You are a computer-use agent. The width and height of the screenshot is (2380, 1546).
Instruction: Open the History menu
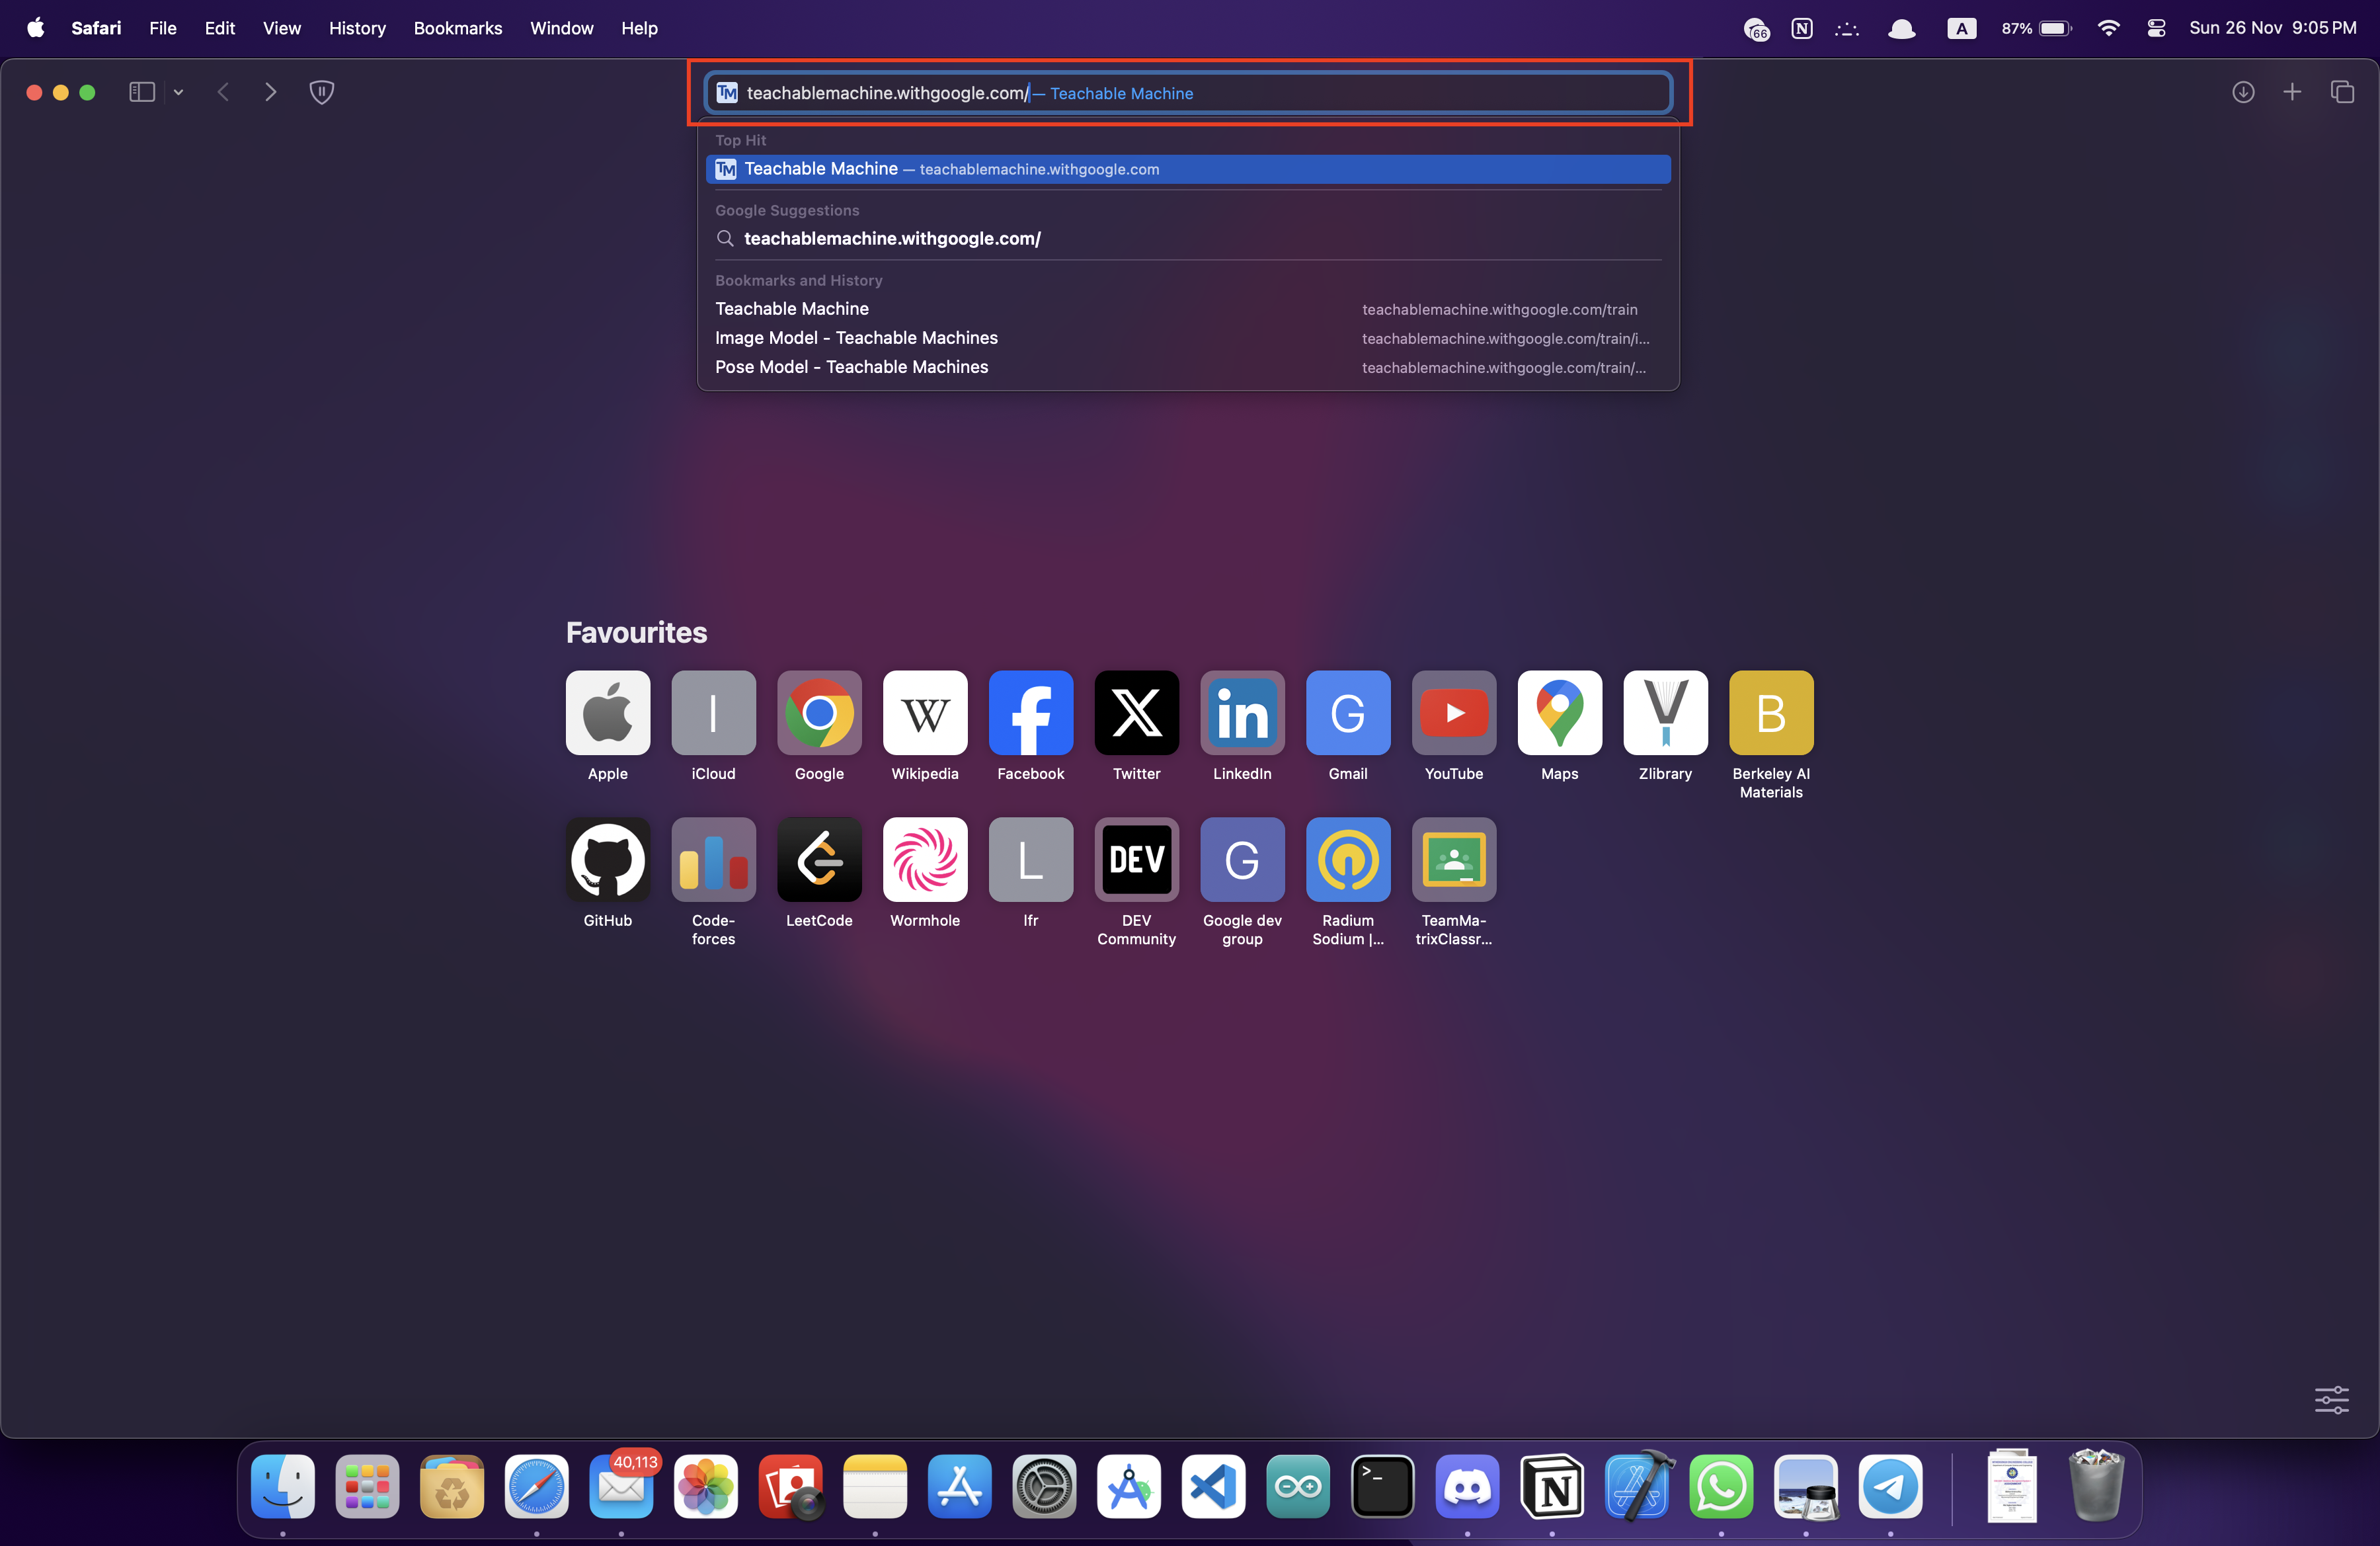coord(357,28)
